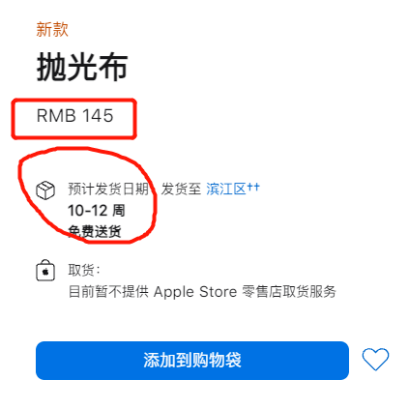Click the Apple Store words in pickup notice
The image size is (410, 414).
(x=195, y=292)
